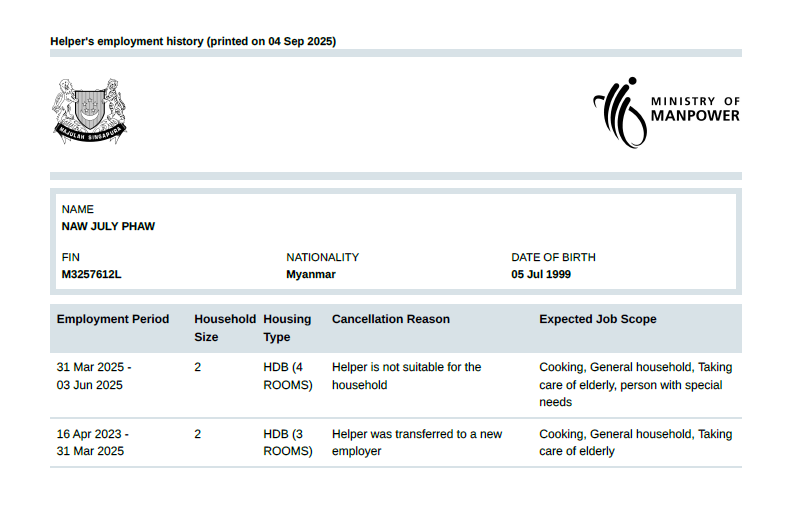Click the Ministry of Manpower logo

click(x=665, y=111)
